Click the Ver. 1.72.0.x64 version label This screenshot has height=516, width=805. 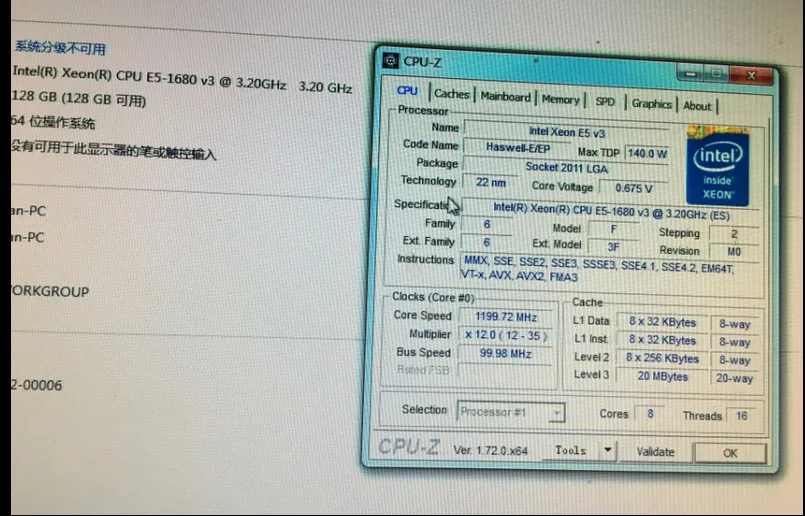click(490, 450)
